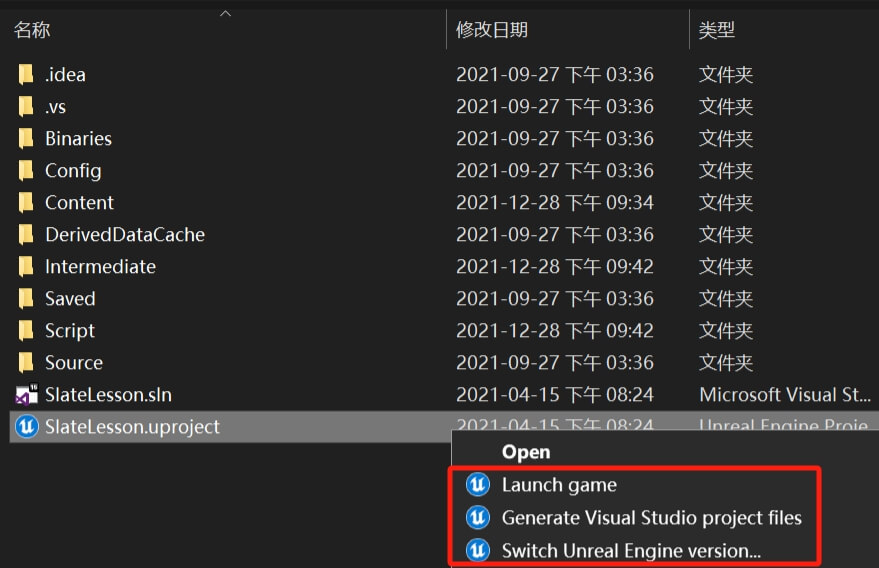Choose Generate Visual Studio project files

[x=651, y=518]
